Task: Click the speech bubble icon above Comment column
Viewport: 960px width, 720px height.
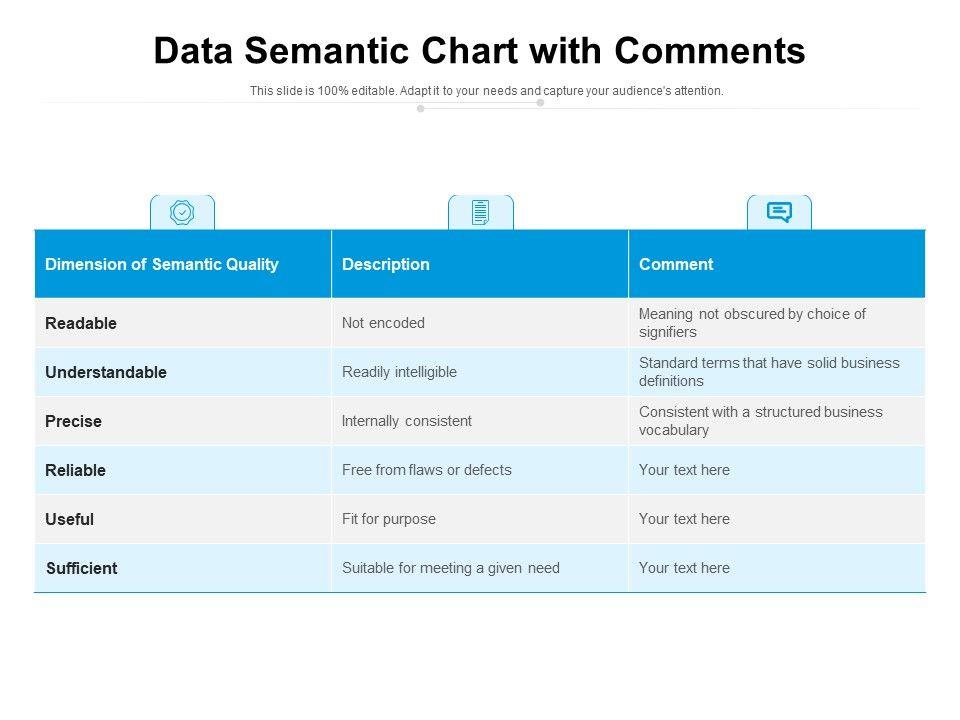Action: (x=779, y=212)
